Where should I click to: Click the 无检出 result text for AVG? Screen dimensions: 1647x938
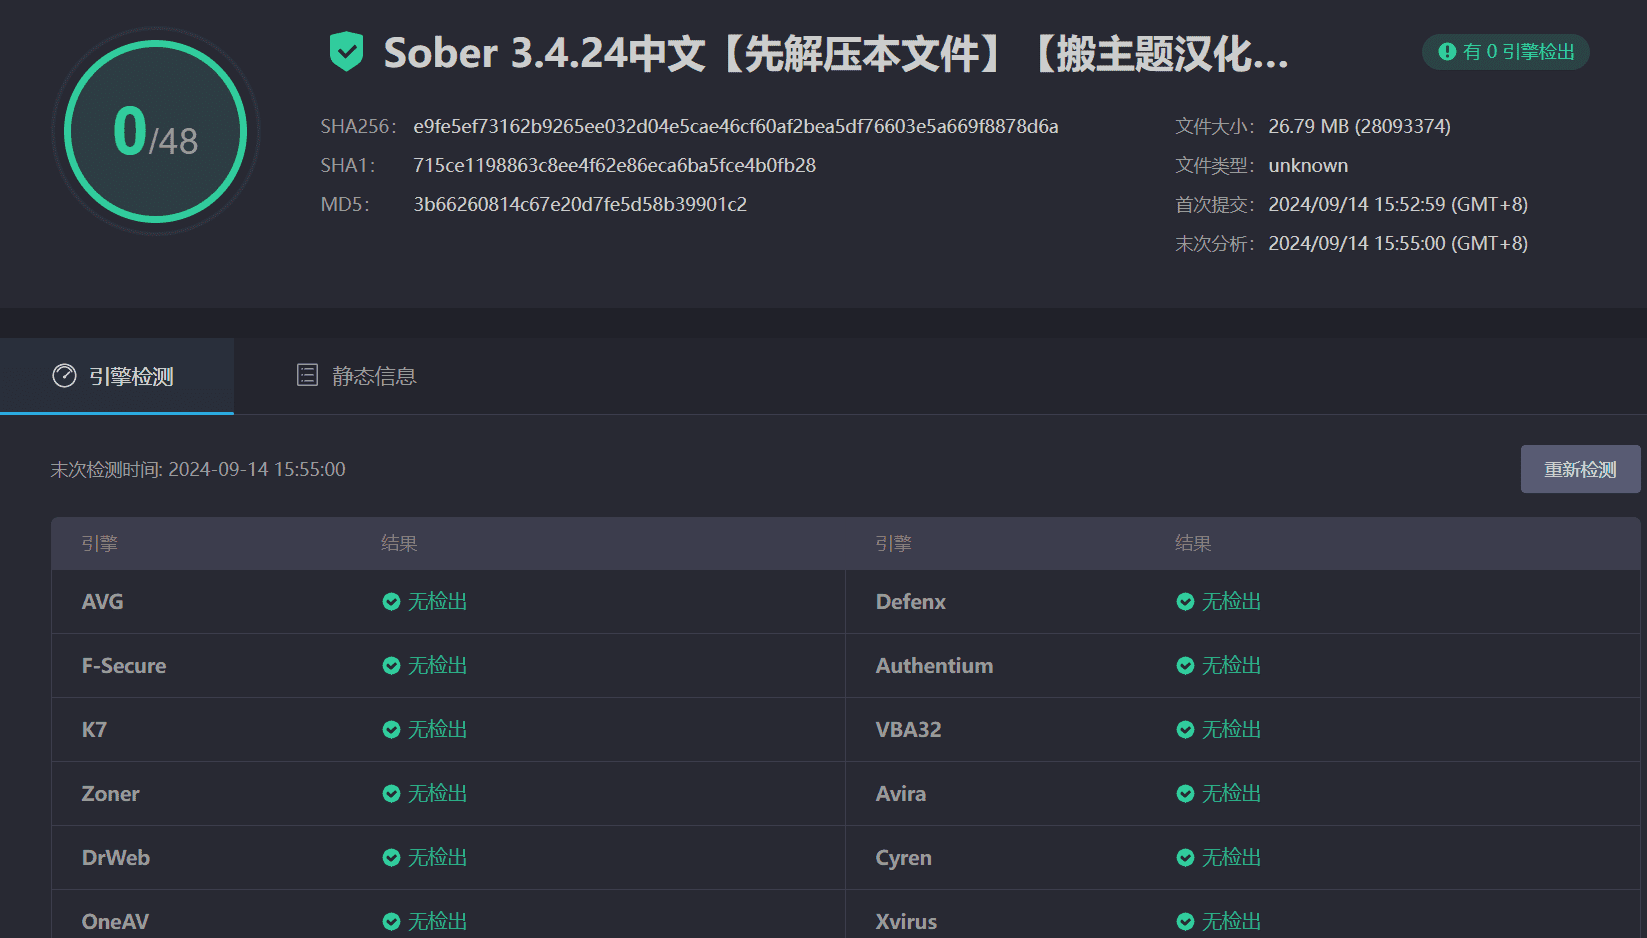pyautogui.click(x=437, y=602)
